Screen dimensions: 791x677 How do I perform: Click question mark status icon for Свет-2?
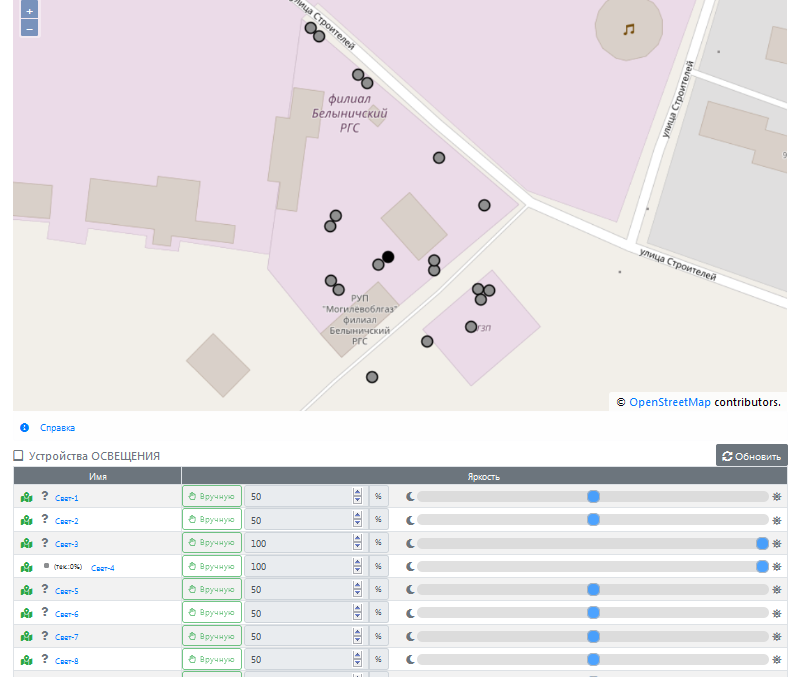45,520
